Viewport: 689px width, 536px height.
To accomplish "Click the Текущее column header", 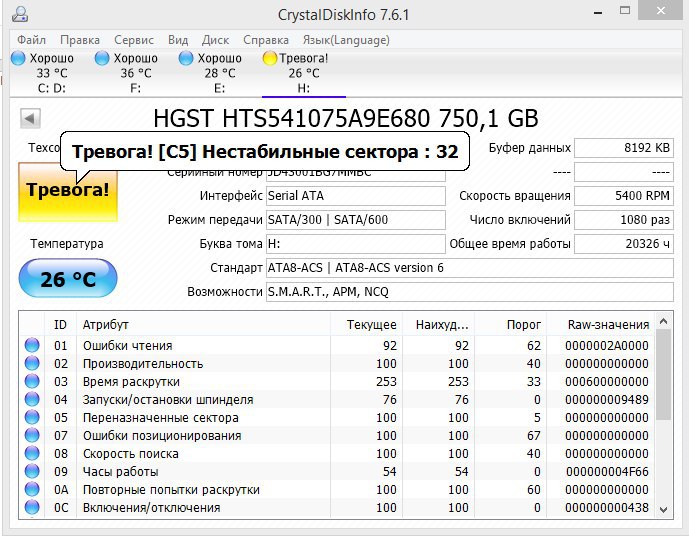I will tap(366, 325).
